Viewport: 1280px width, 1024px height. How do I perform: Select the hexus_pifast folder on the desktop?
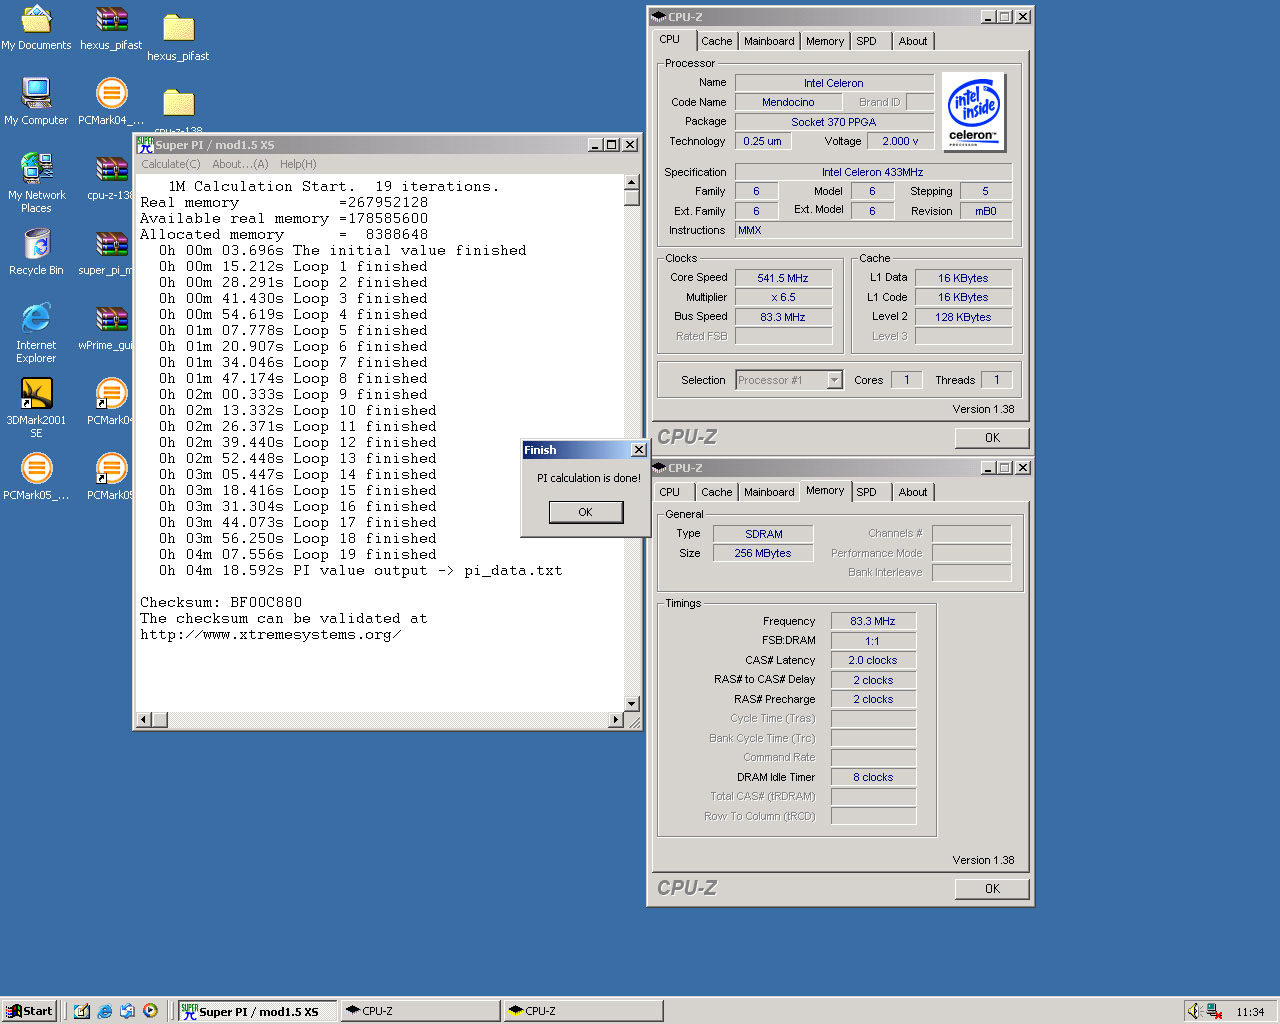178,38
